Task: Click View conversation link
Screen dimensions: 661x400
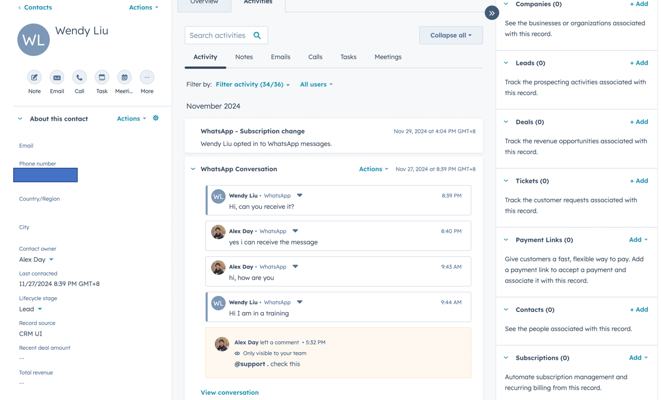Action: [x=230, y=392]
